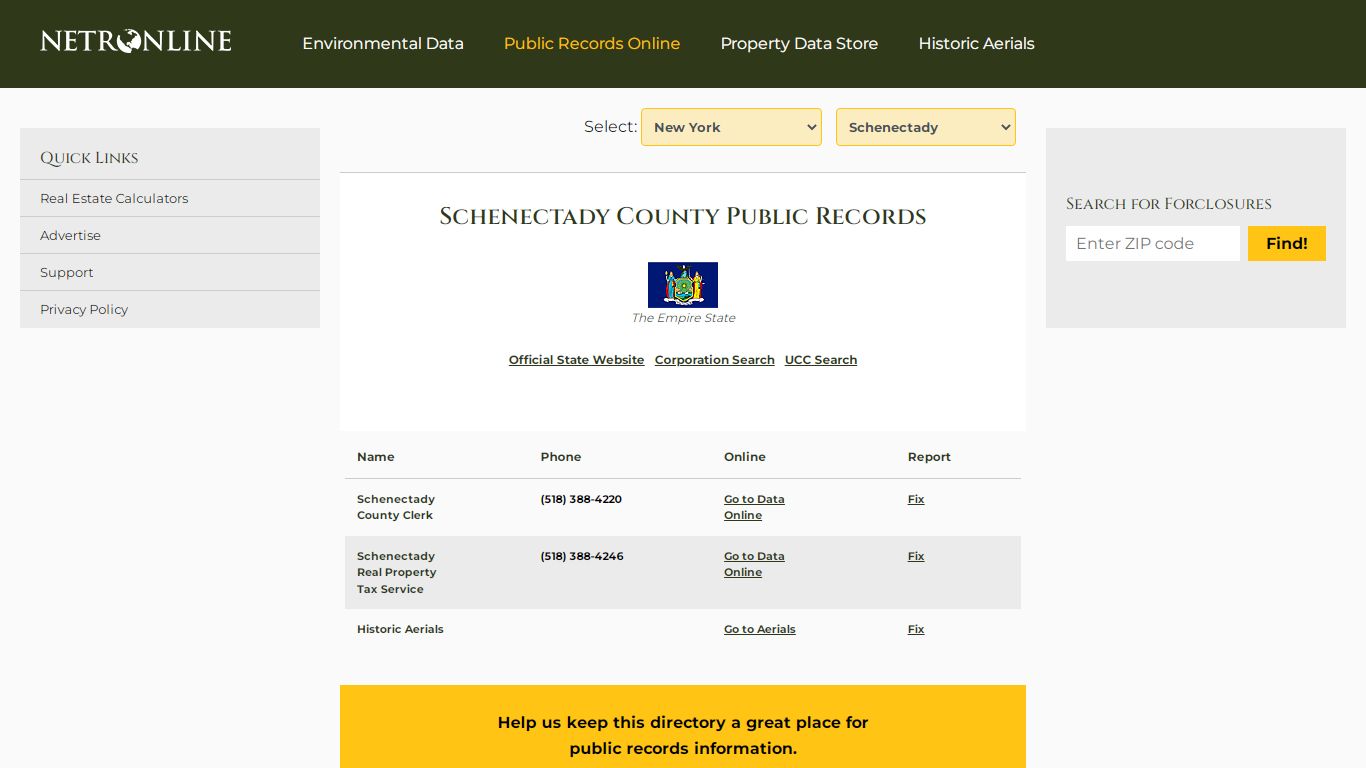Click the Quick Links heading
The height and width of the screenshot is (768, 1366).
pos(89,158)
